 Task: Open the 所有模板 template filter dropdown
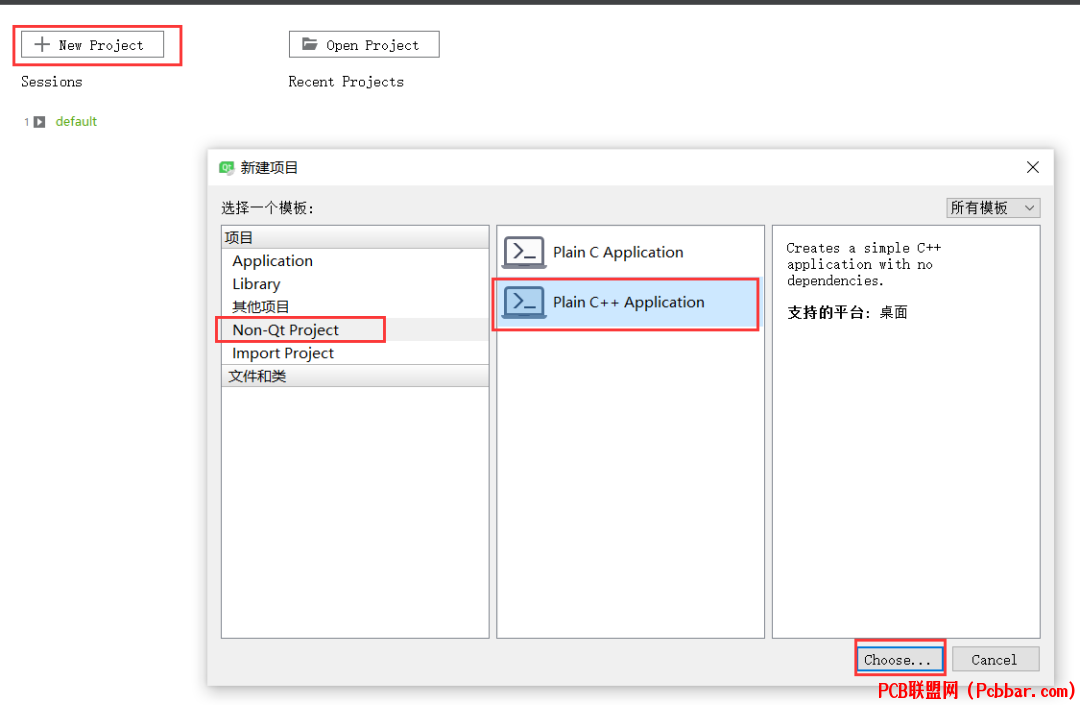tap(993, 208)
